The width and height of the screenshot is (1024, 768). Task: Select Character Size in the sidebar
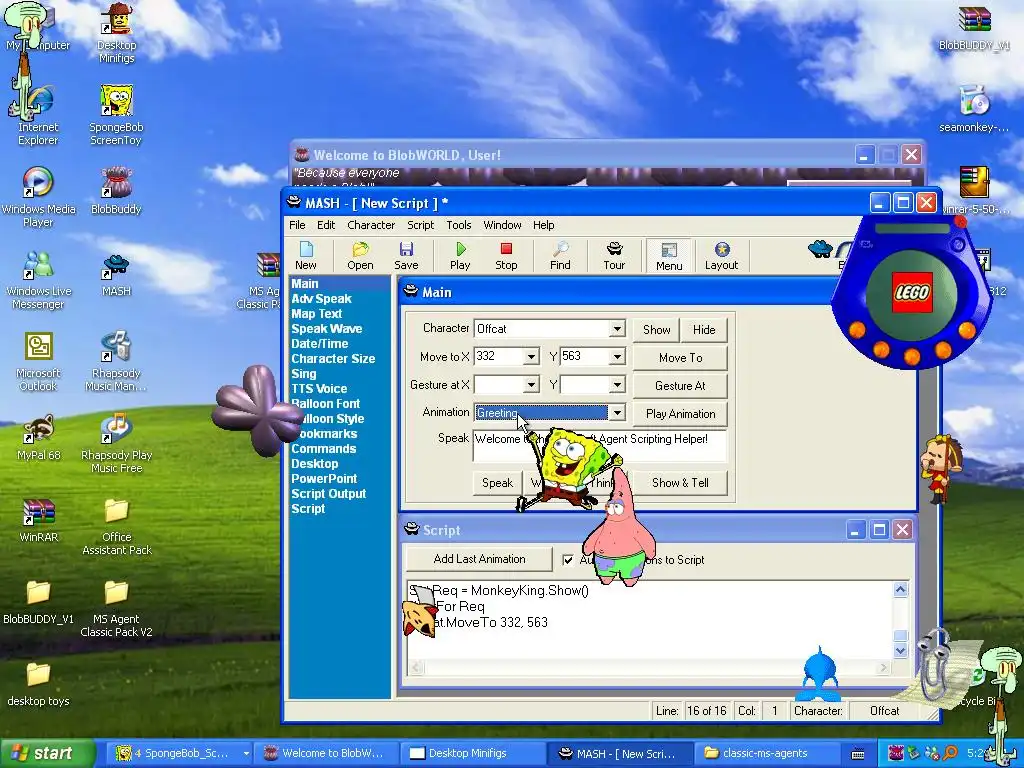point(333,359)
